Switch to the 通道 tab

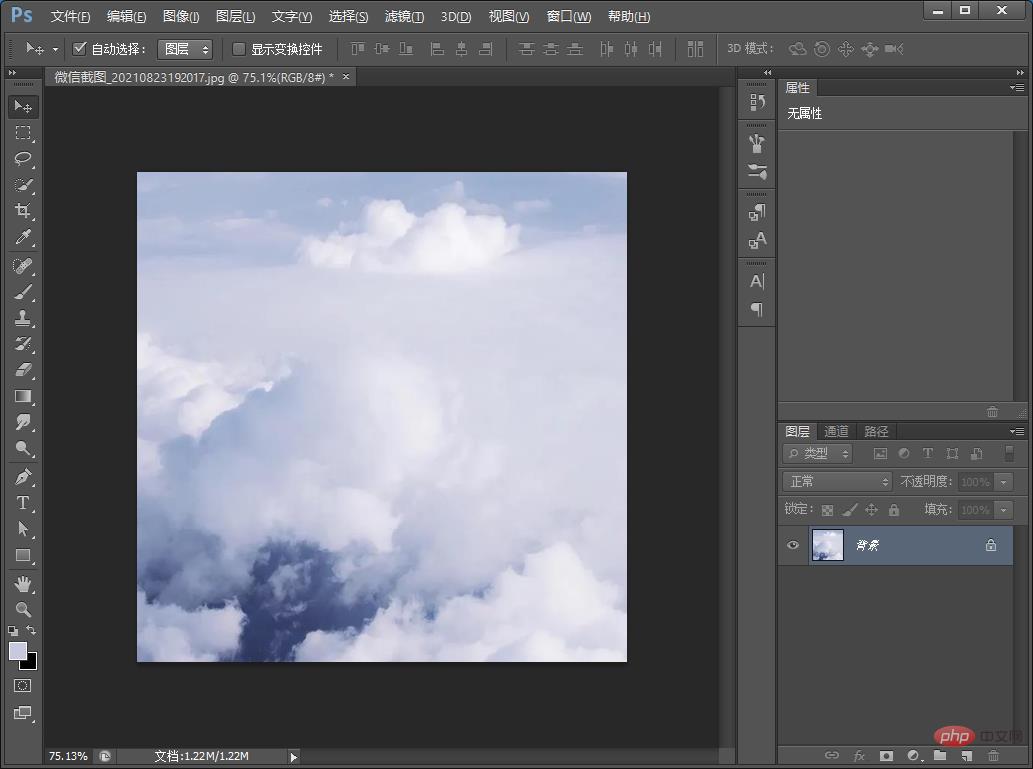836,432
